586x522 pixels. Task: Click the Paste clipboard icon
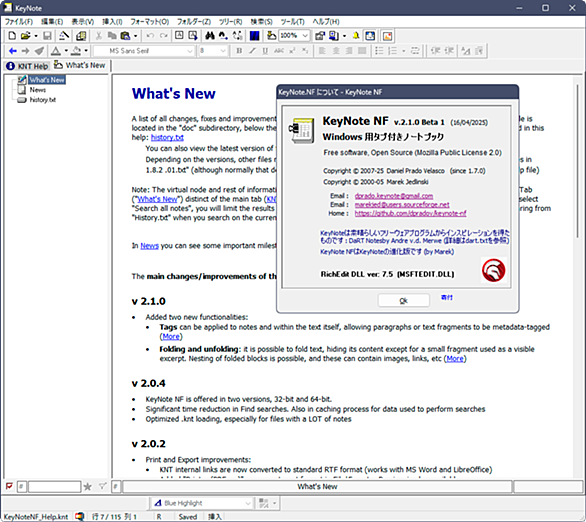(x=126, y=36)
